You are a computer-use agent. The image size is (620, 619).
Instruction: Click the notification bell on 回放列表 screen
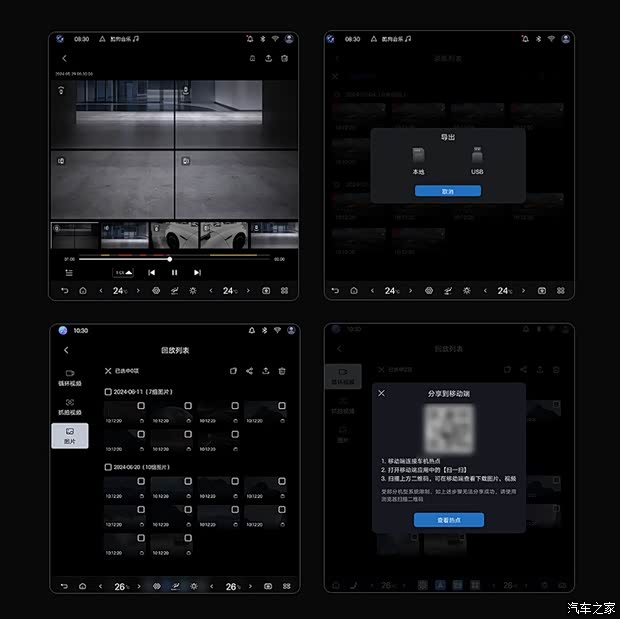coord(252,330)
